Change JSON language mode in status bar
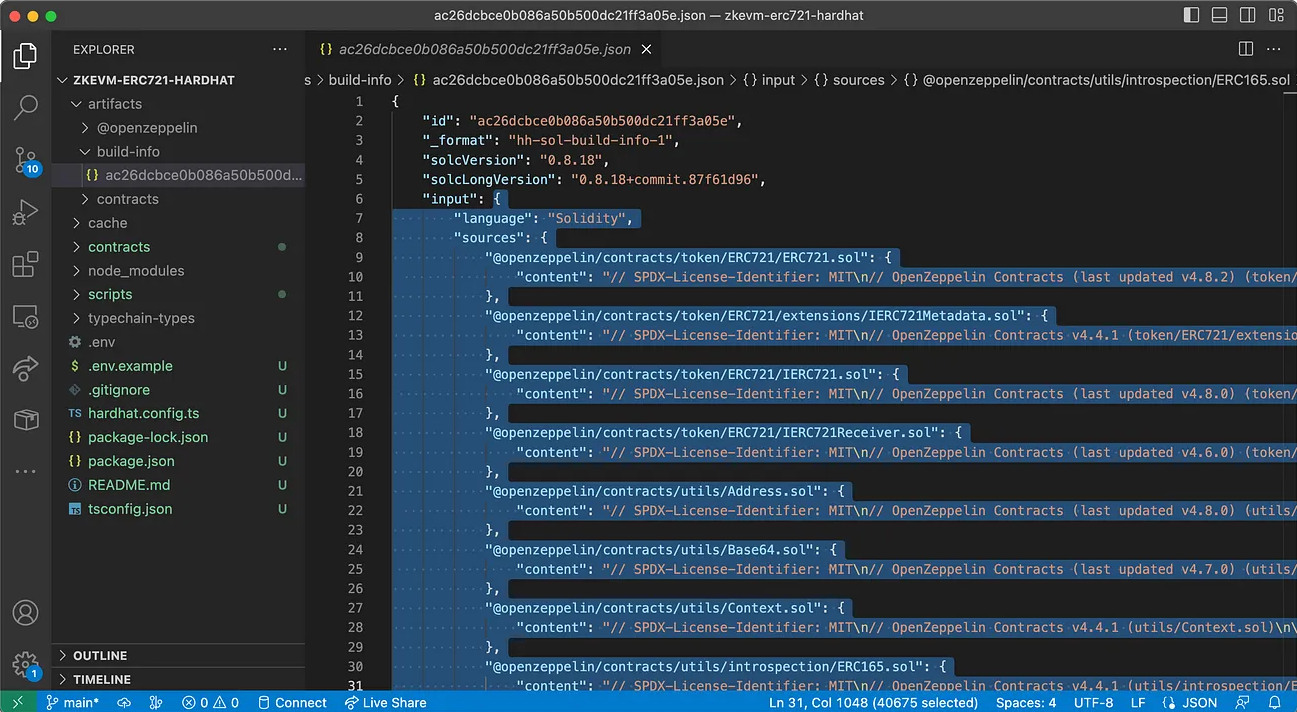1297x712 pixels. (1200, 703)
